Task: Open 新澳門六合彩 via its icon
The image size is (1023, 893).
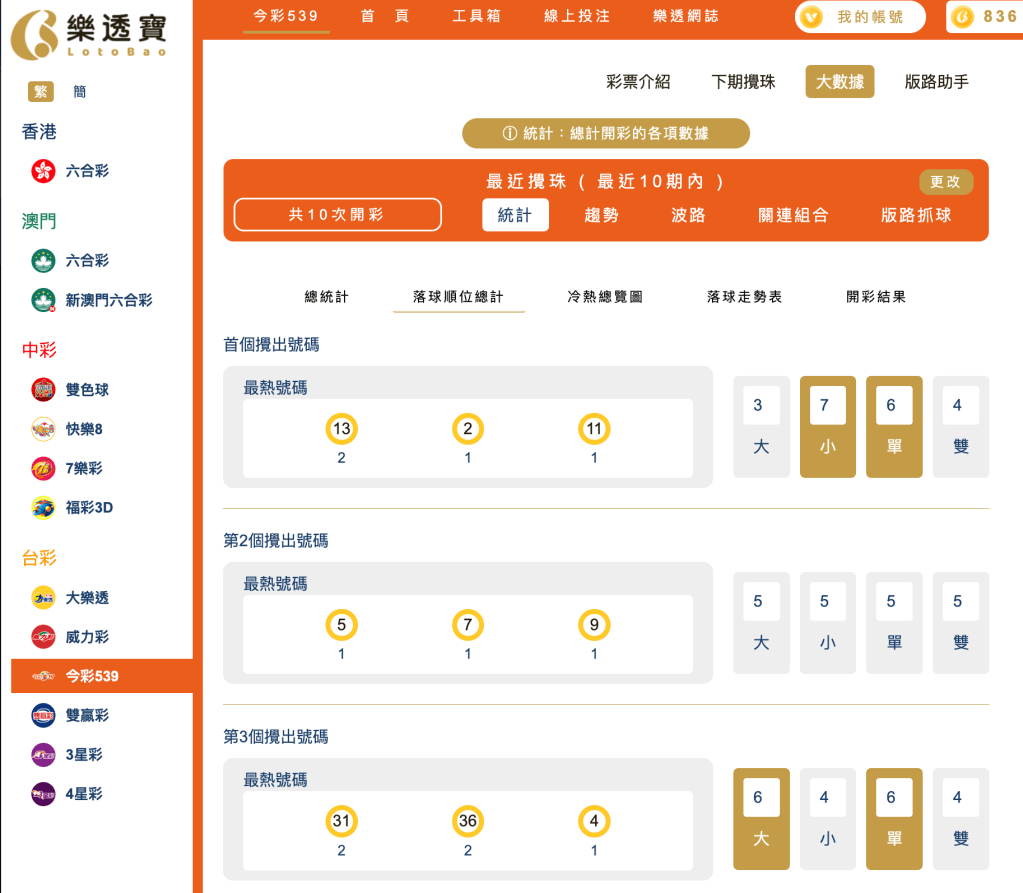Action: [x=41, y=299]
